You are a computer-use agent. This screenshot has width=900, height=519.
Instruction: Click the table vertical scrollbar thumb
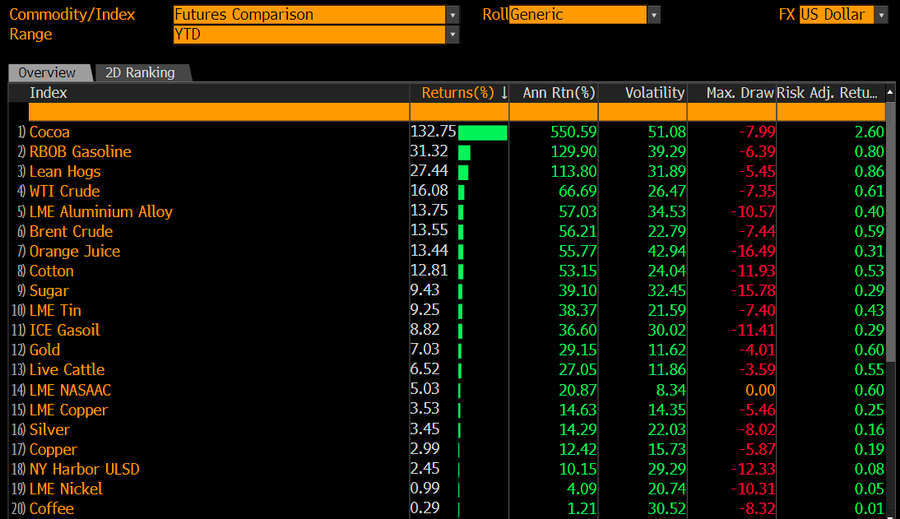coord(890,231)
